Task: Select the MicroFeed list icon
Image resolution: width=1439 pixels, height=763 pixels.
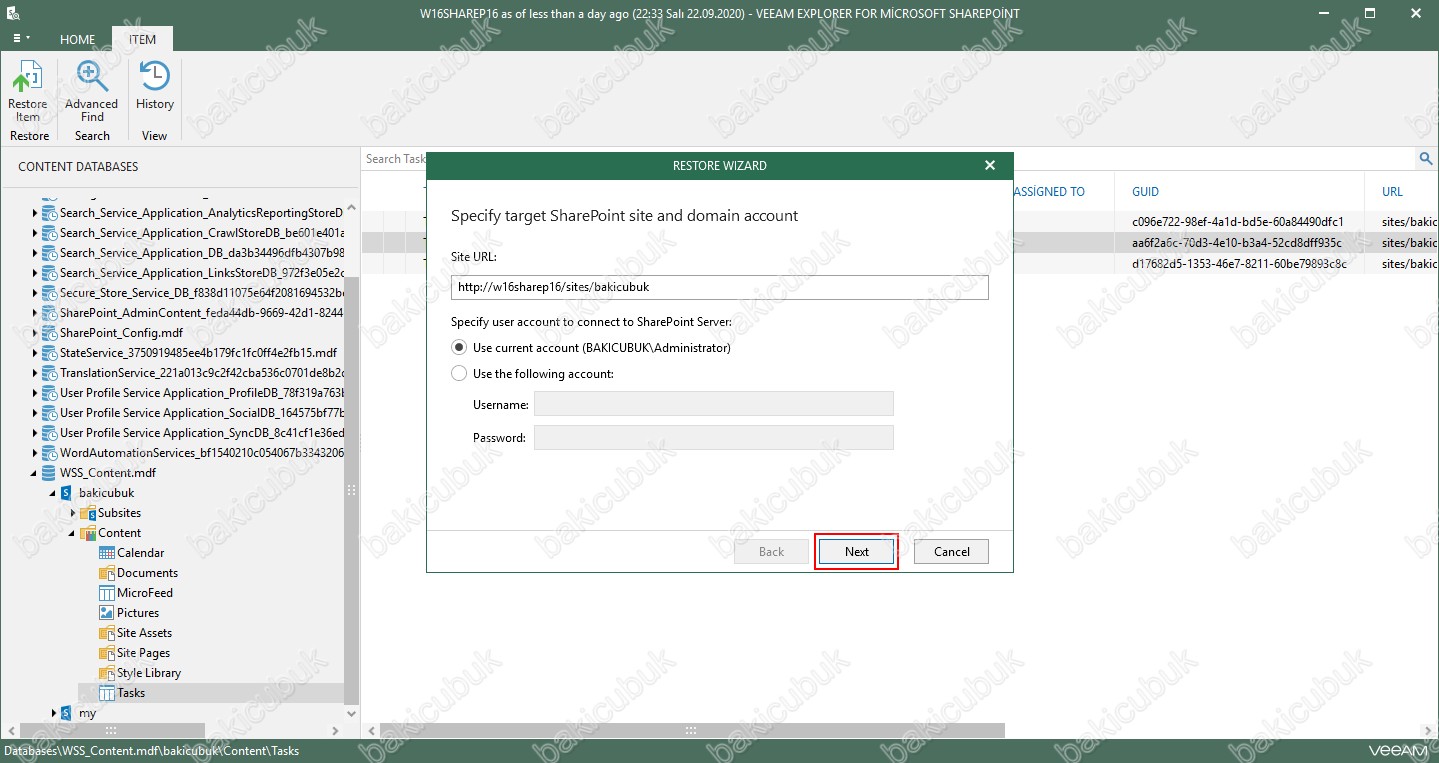Action: coord(107,593)
